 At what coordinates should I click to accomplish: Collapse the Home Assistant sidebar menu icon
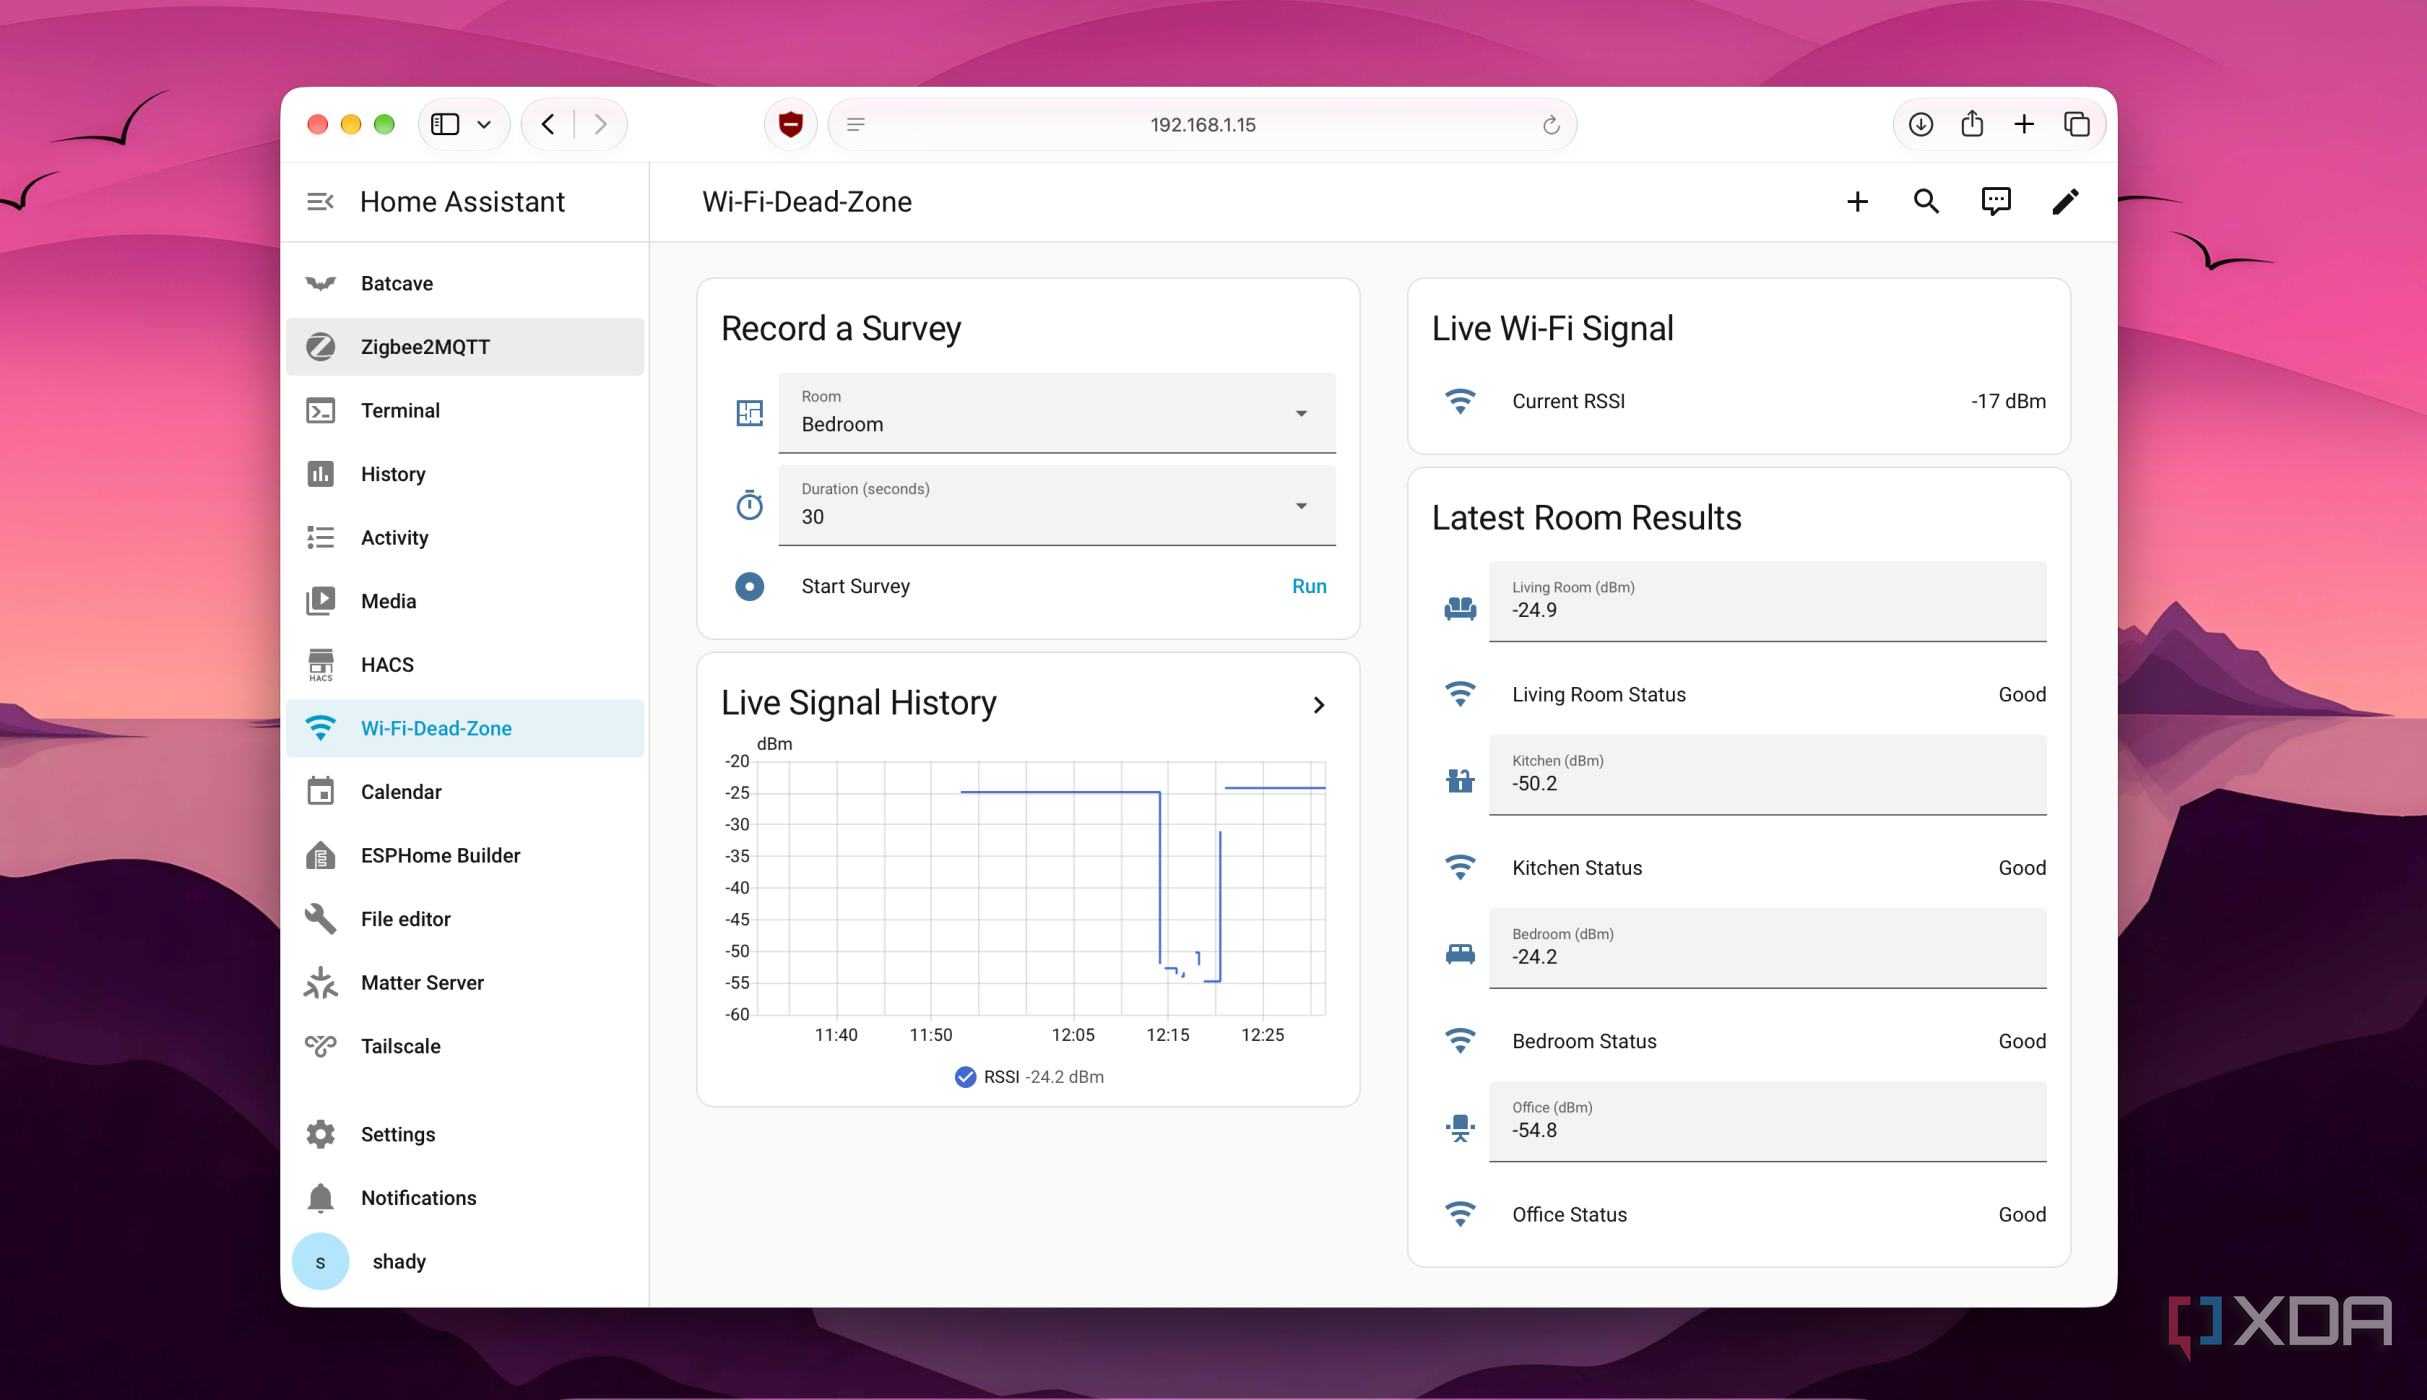320,202
